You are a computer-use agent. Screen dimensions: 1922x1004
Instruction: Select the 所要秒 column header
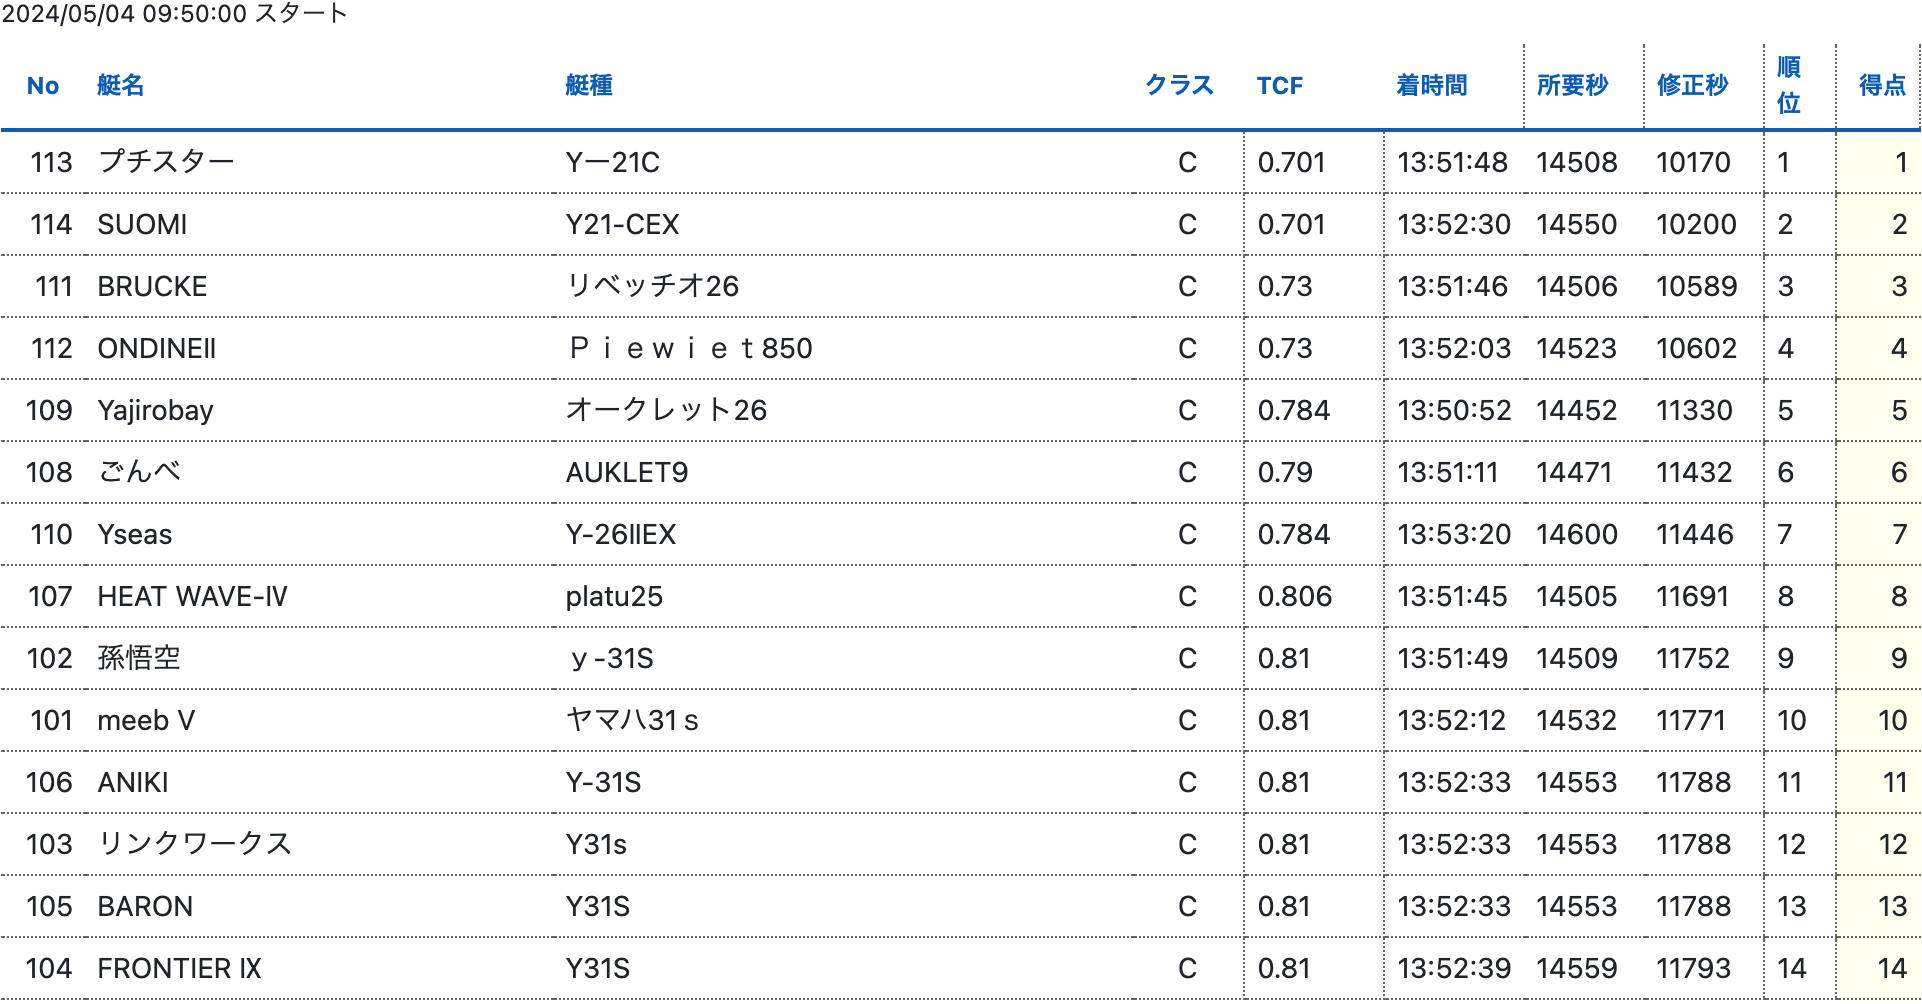tap(1572, 86)
